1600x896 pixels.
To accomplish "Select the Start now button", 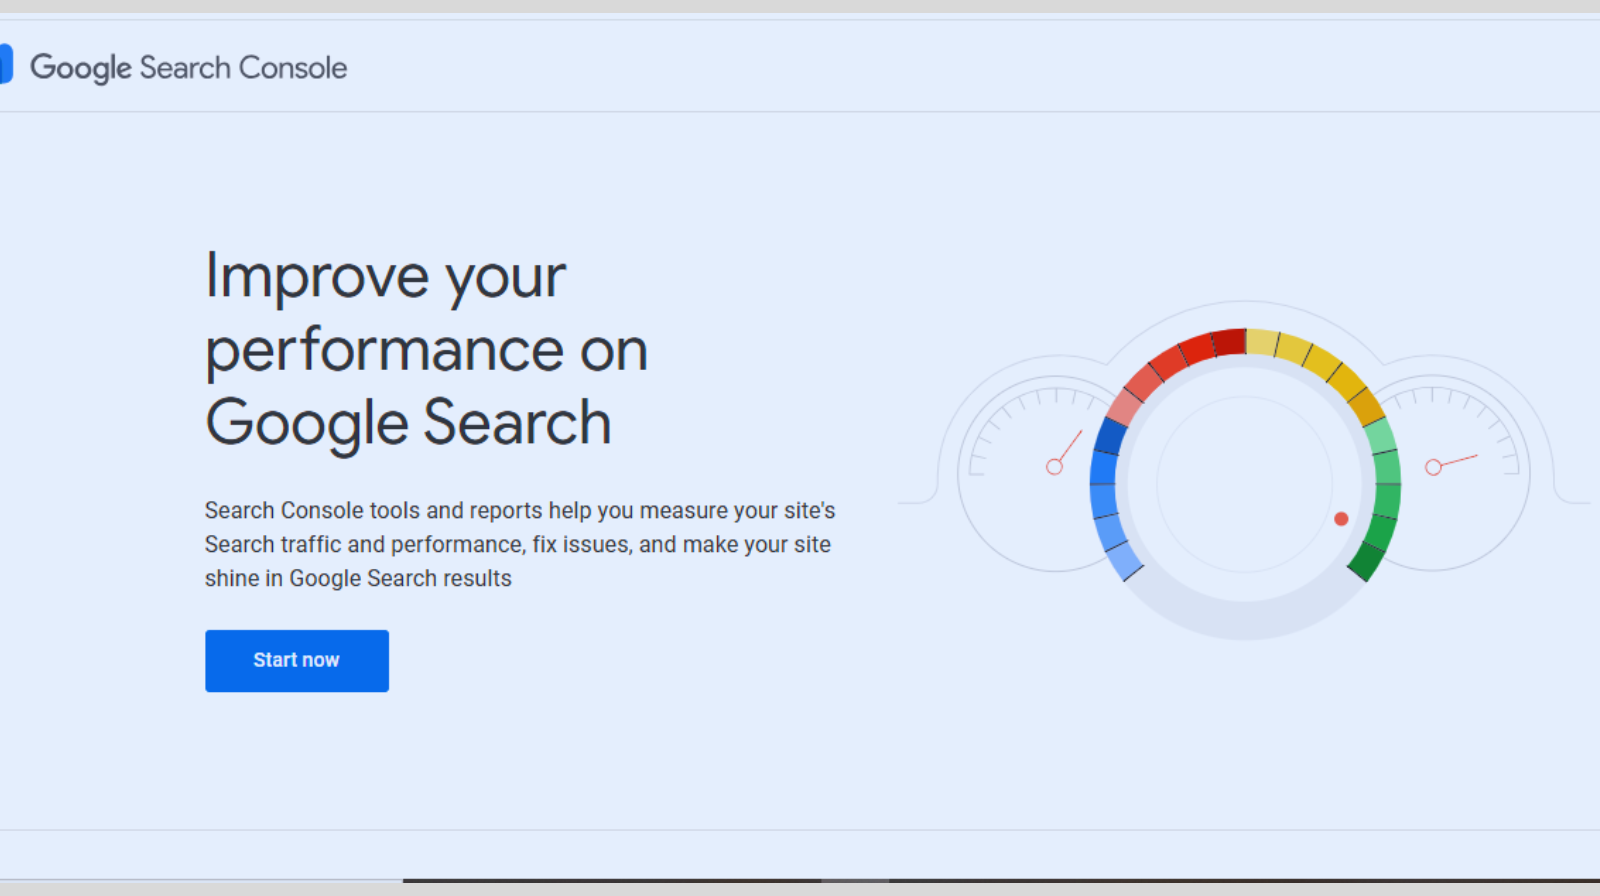I will pos(296,660).
